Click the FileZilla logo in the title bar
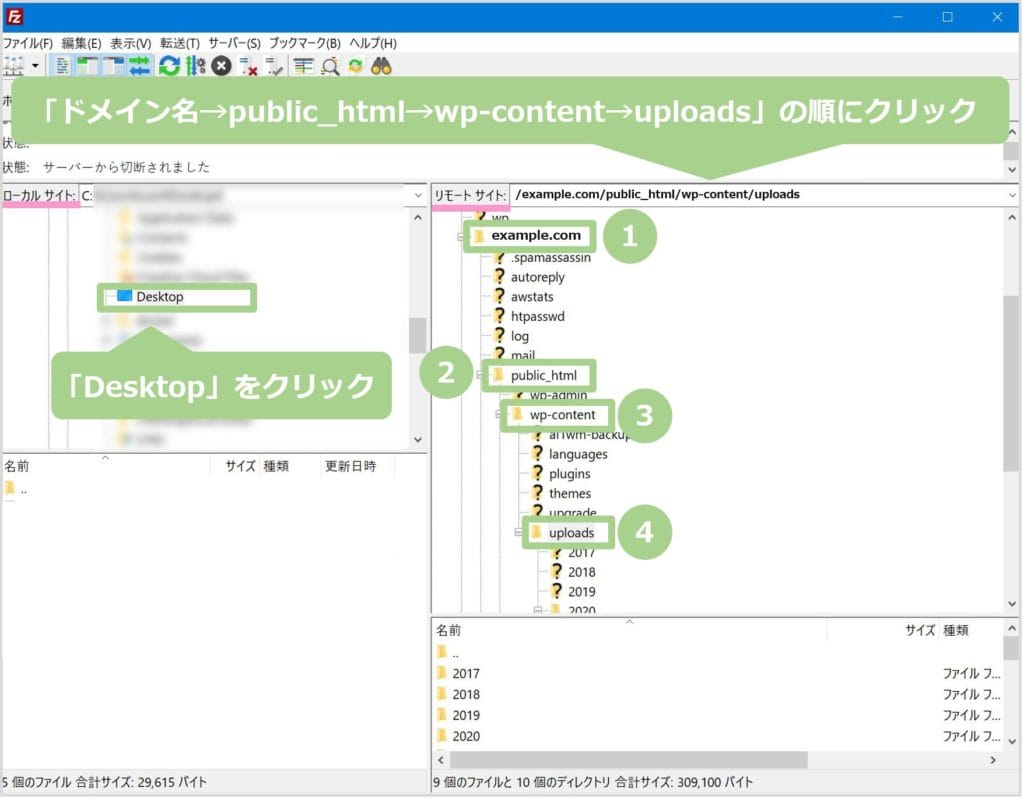The width and height of the screenshot is (1024, 799). coord(14,16)
